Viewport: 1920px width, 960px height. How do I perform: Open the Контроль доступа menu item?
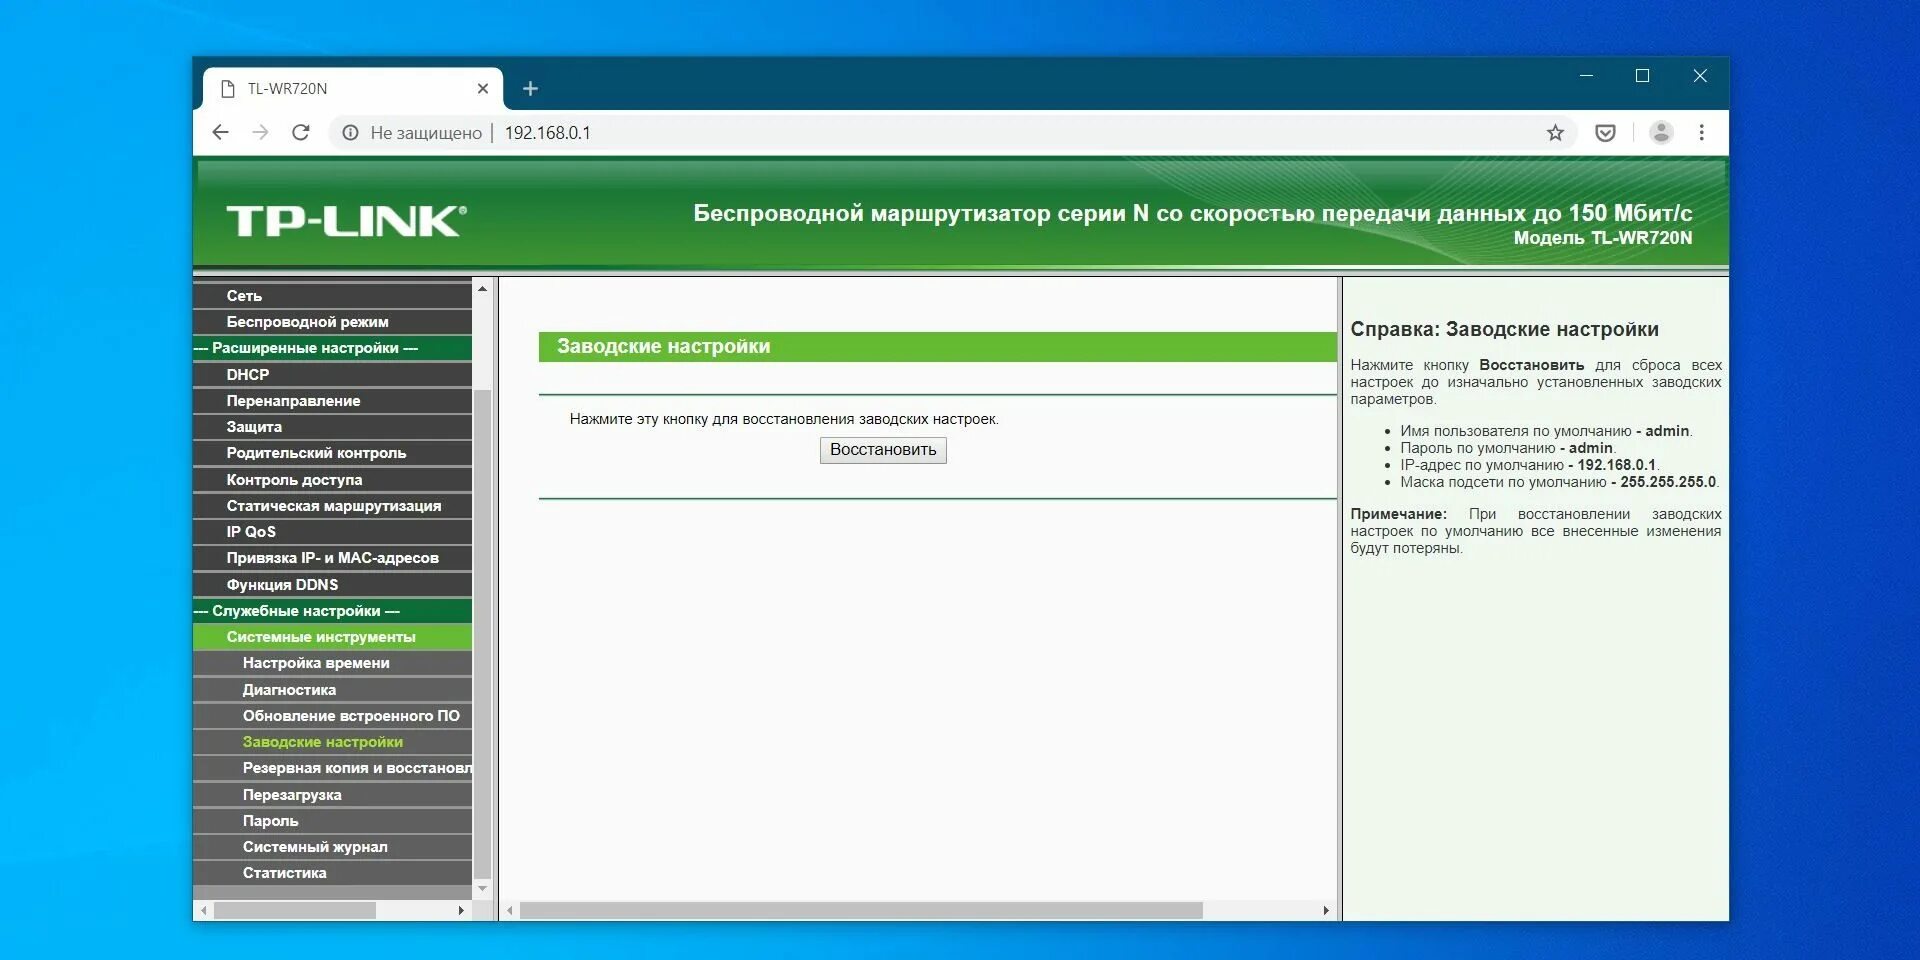click(332, 480)
